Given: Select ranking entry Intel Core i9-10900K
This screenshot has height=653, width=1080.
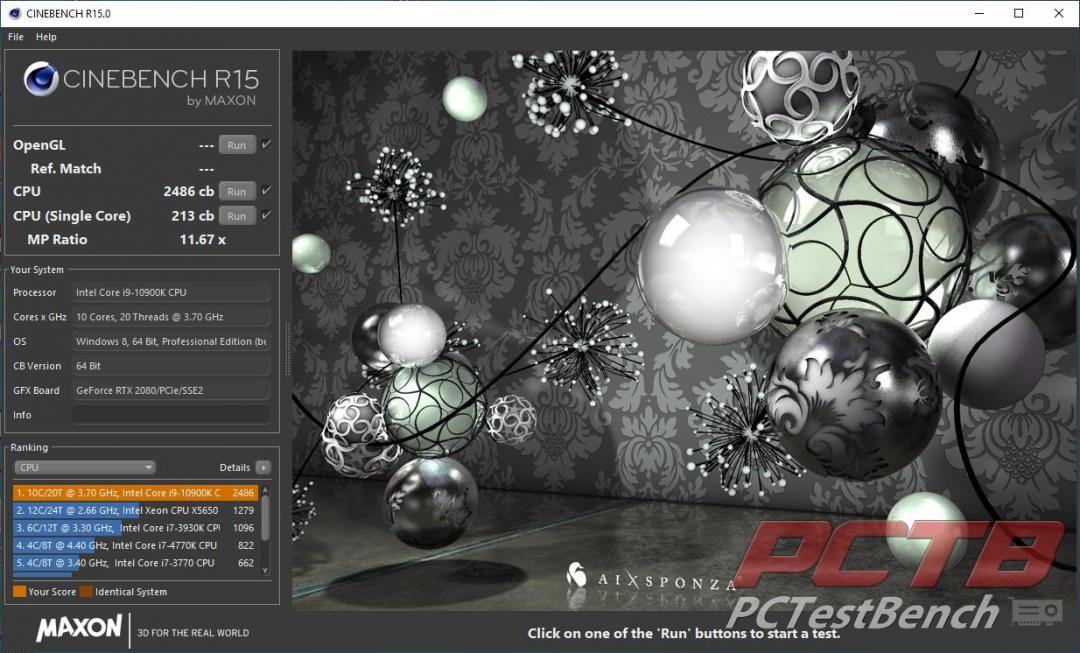Looking at the screenshot, I should pos(135,493).
